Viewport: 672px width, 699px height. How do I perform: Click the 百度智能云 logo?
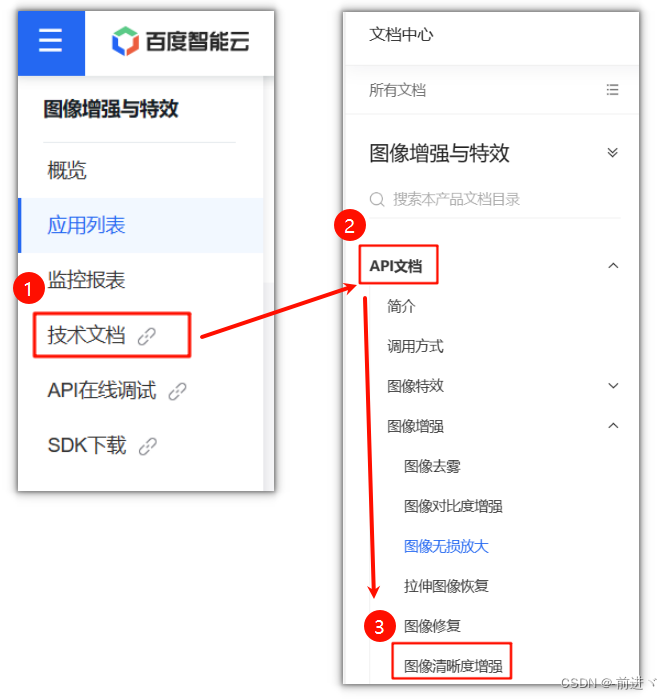(x=181, y=41)
